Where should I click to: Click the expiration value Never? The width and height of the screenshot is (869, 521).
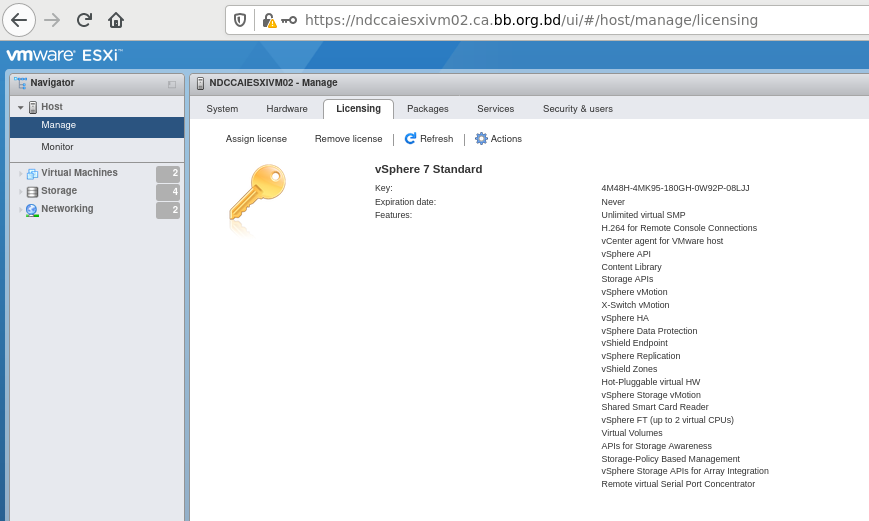(x=613, y=202)
